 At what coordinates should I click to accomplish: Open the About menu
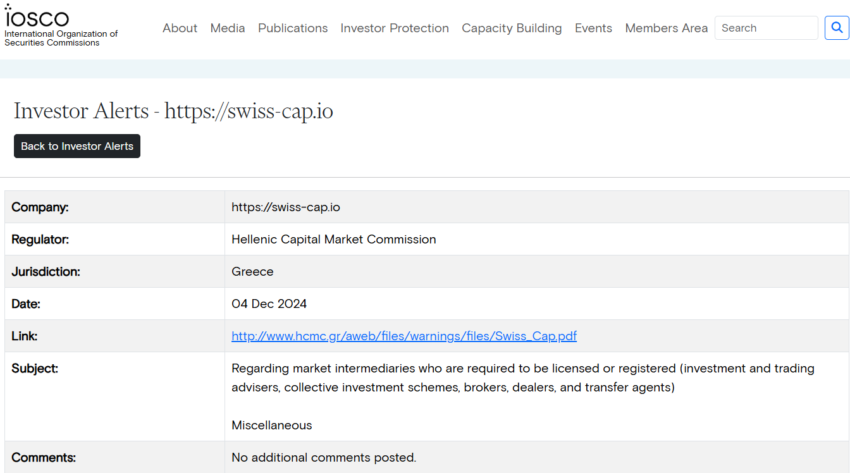180,28
